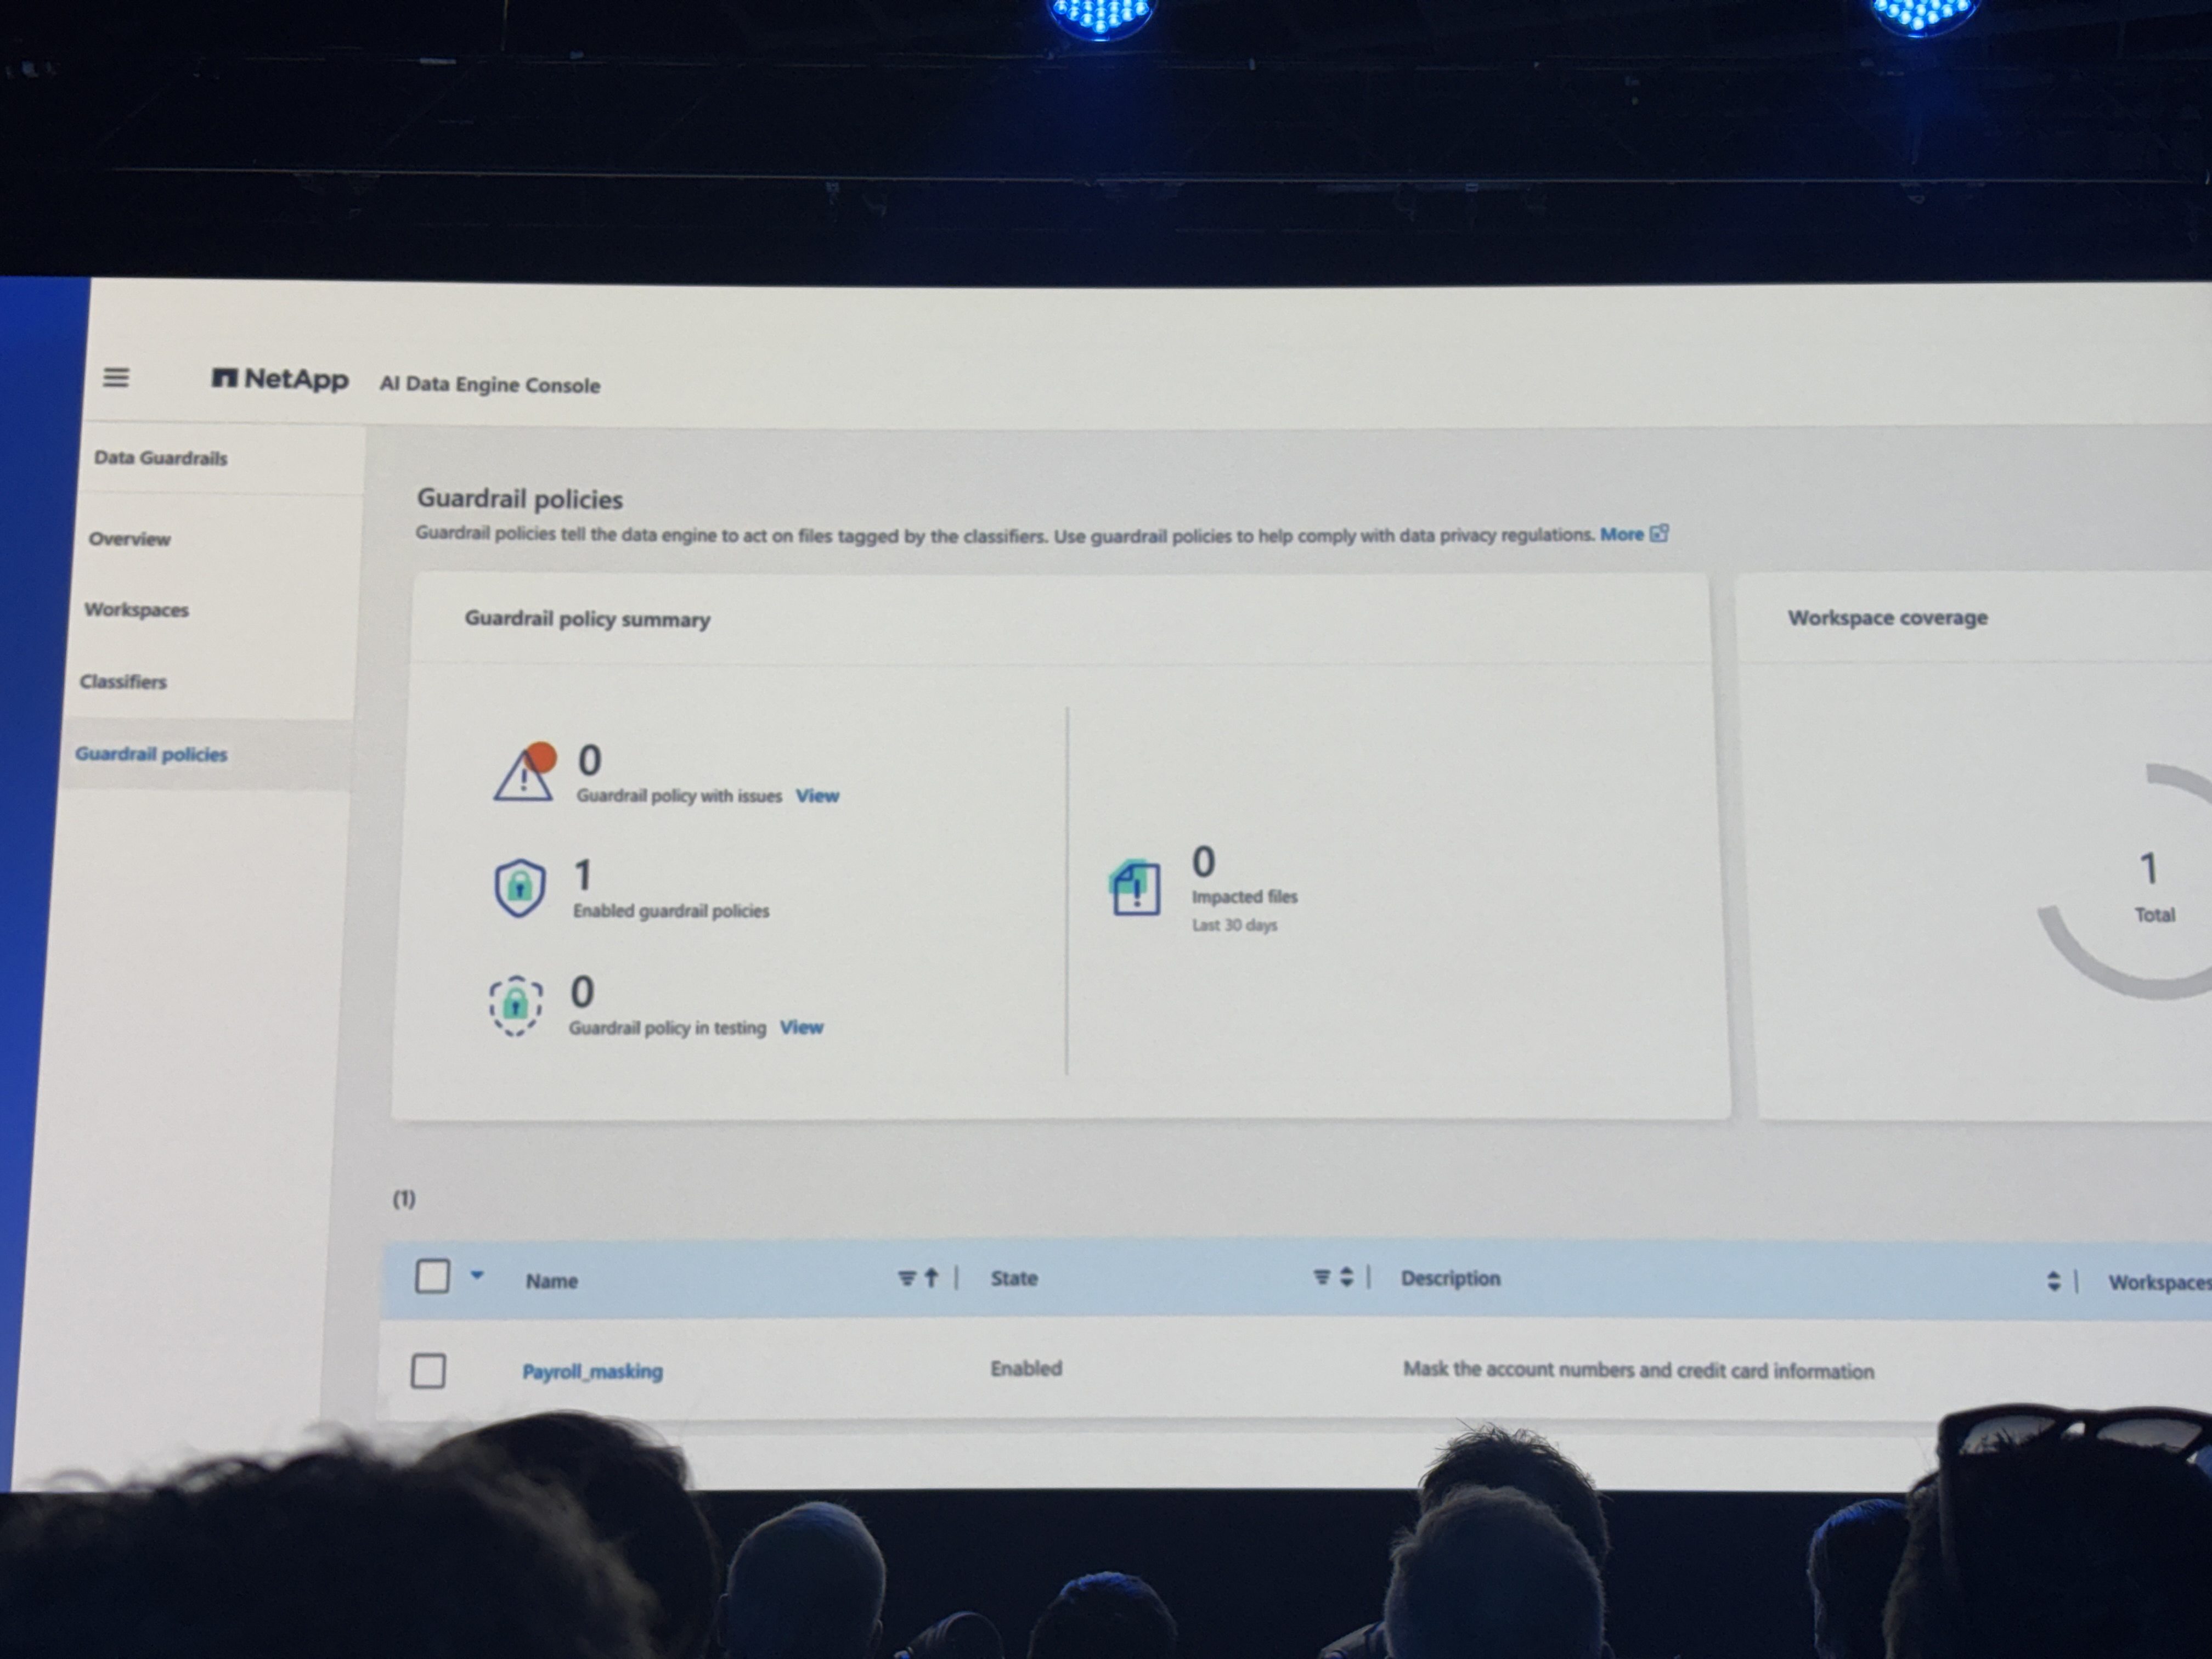This screenshot has height=1659, width=2212.
Task: View guardrail policies with issues
Action: tap(817, 796)
